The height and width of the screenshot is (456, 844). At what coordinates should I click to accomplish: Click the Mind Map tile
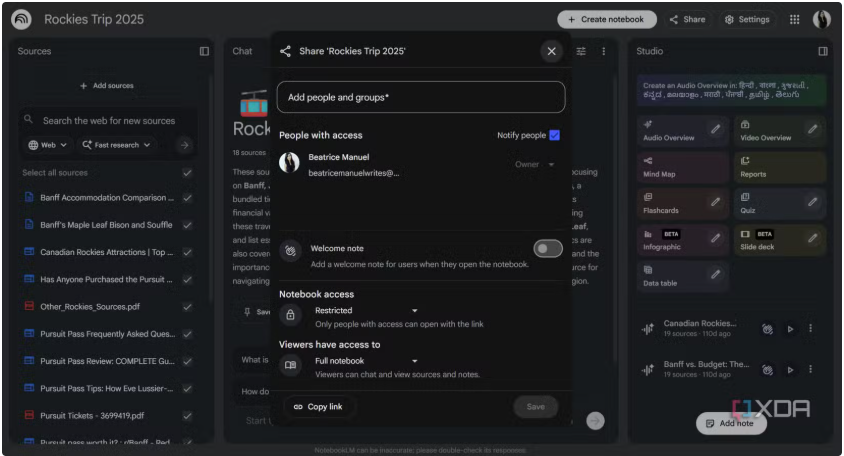pyautogui.click(x=681, y=167)
